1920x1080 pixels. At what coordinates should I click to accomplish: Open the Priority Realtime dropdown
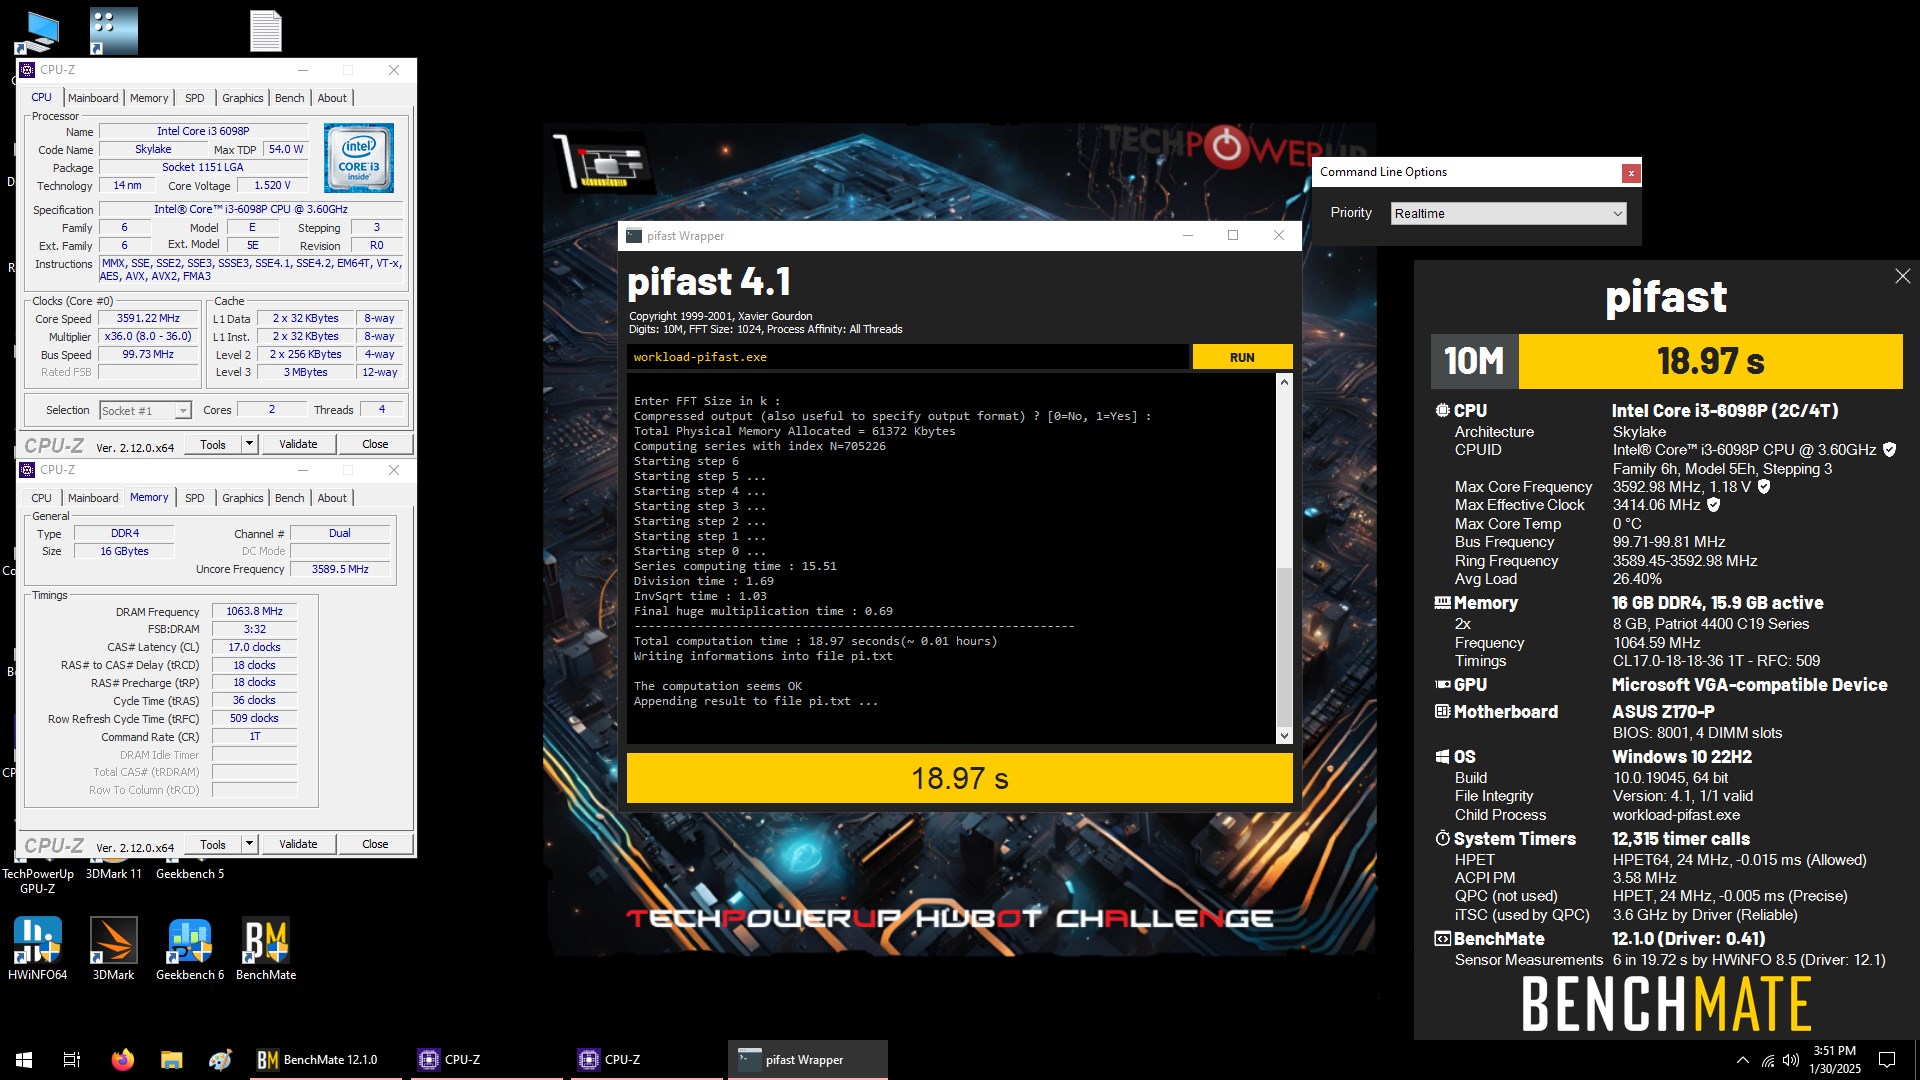click(1508, 214)
